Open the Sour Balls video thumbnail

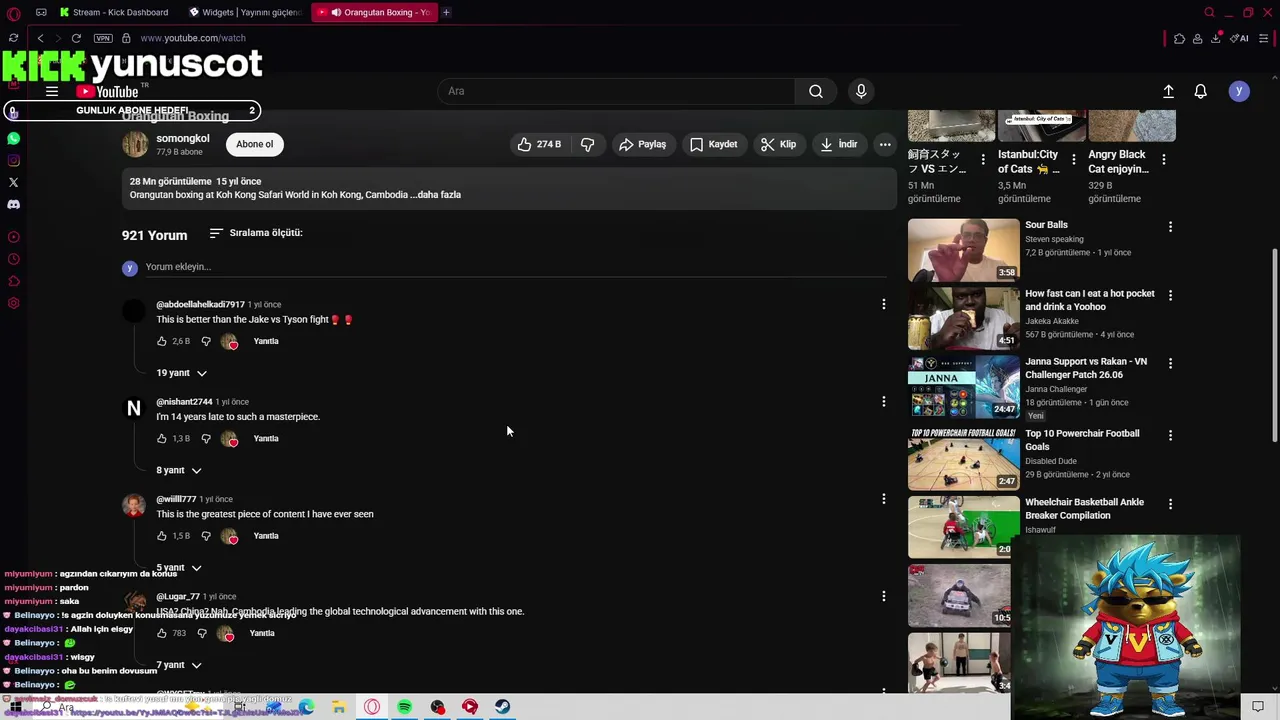963,250
